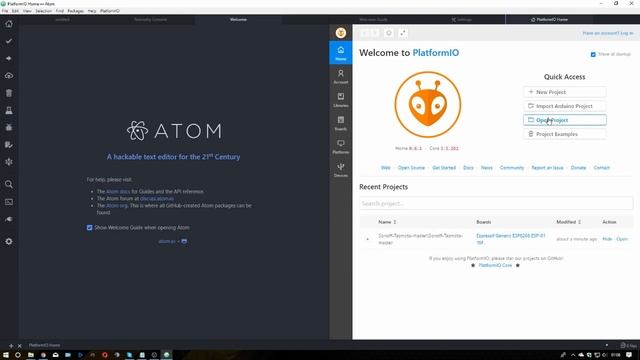
Task: Sort recent projects by Name column
Action: pyautogui.click(x=387, y=222)
